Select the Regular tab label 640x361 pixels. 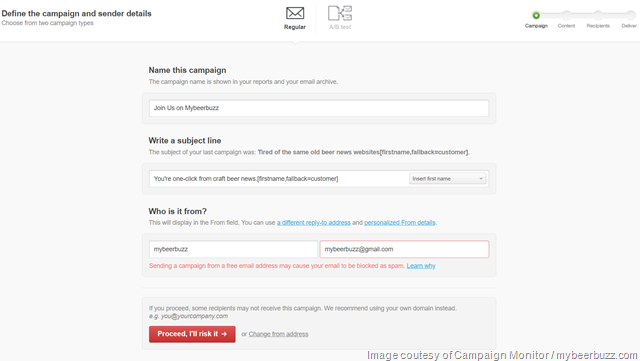[x=295, y=27]
